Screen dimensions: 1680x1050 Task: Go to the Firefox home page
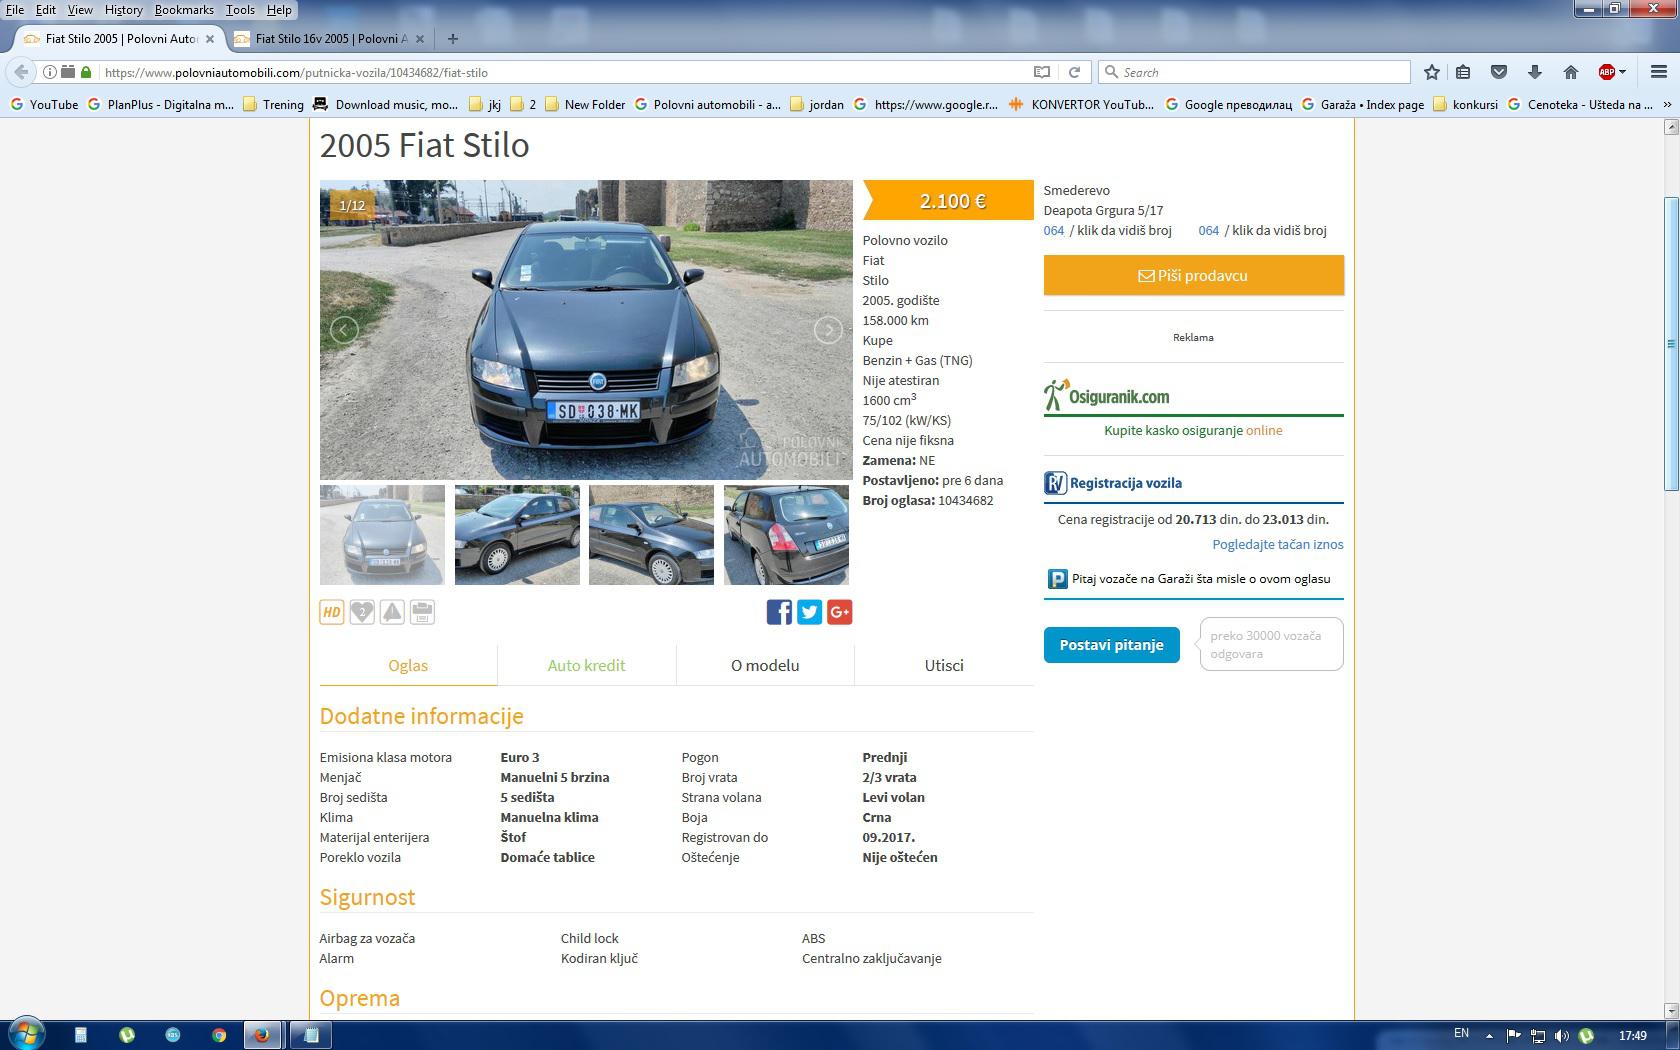coord(1570,72)
